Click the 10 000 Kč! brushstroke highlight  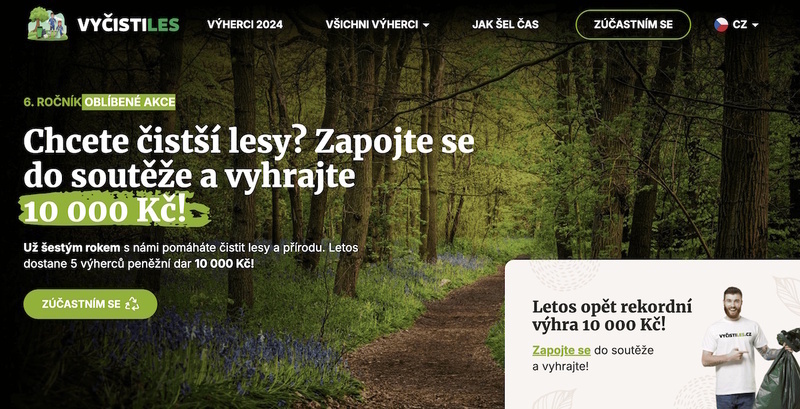114,210
